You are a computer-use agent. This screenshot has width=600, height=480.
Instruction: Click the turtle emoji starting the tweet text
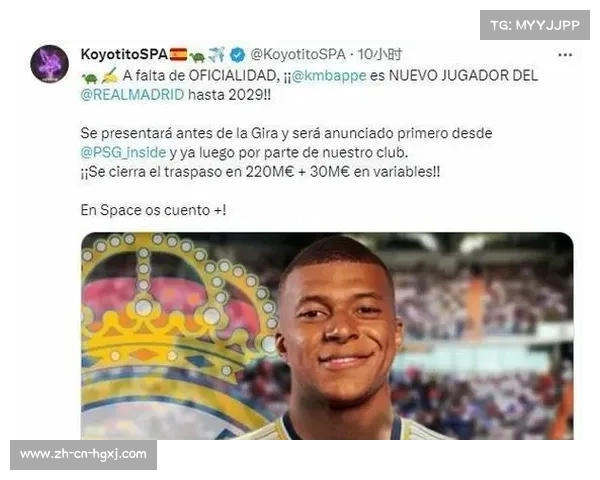90,78
